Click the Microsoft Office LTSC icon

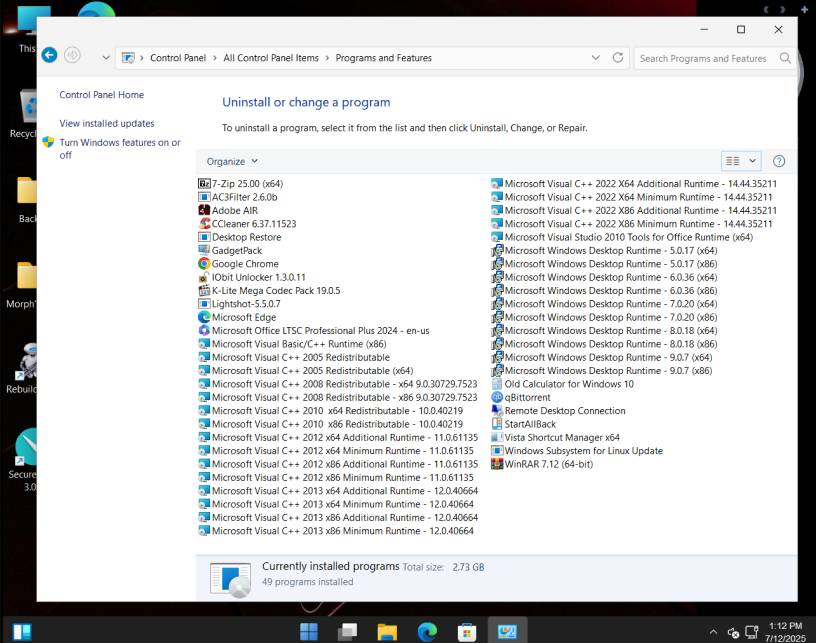(x=204, y=330)
